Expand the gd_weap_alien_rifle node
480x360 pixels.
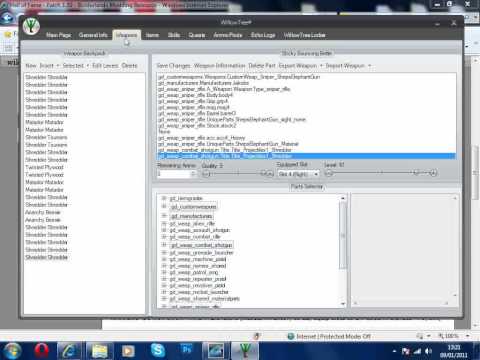coord(164,223)
